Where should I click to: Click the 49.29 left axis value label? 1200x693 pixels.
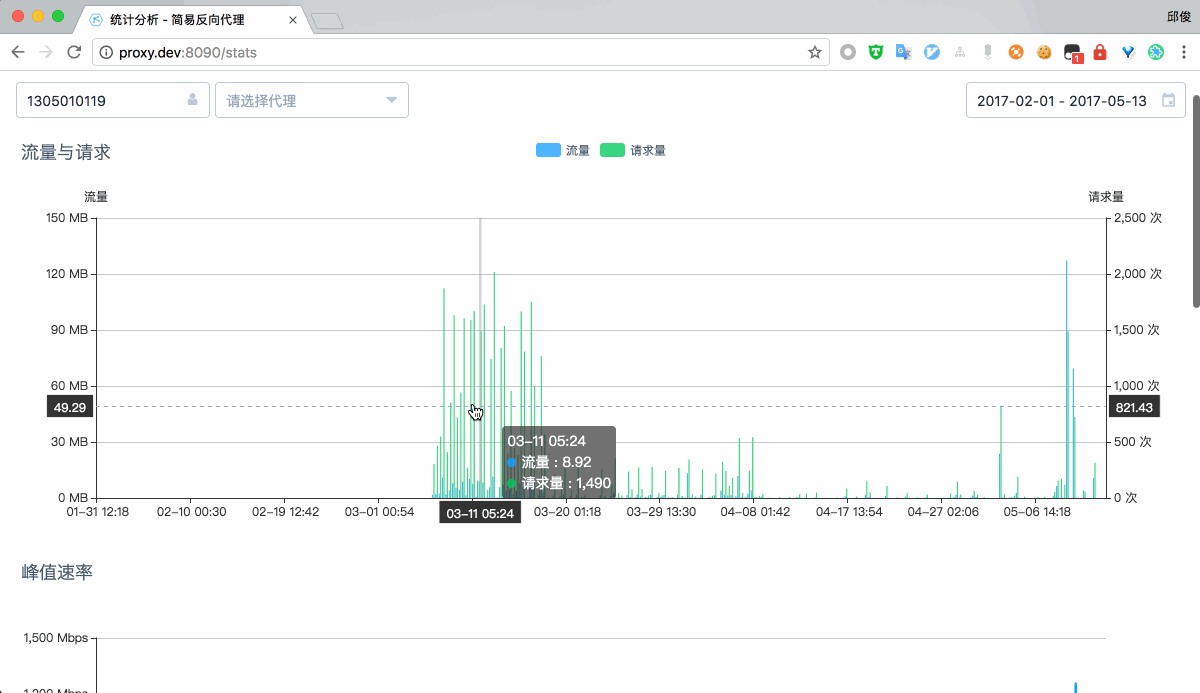tap(70, 407)
